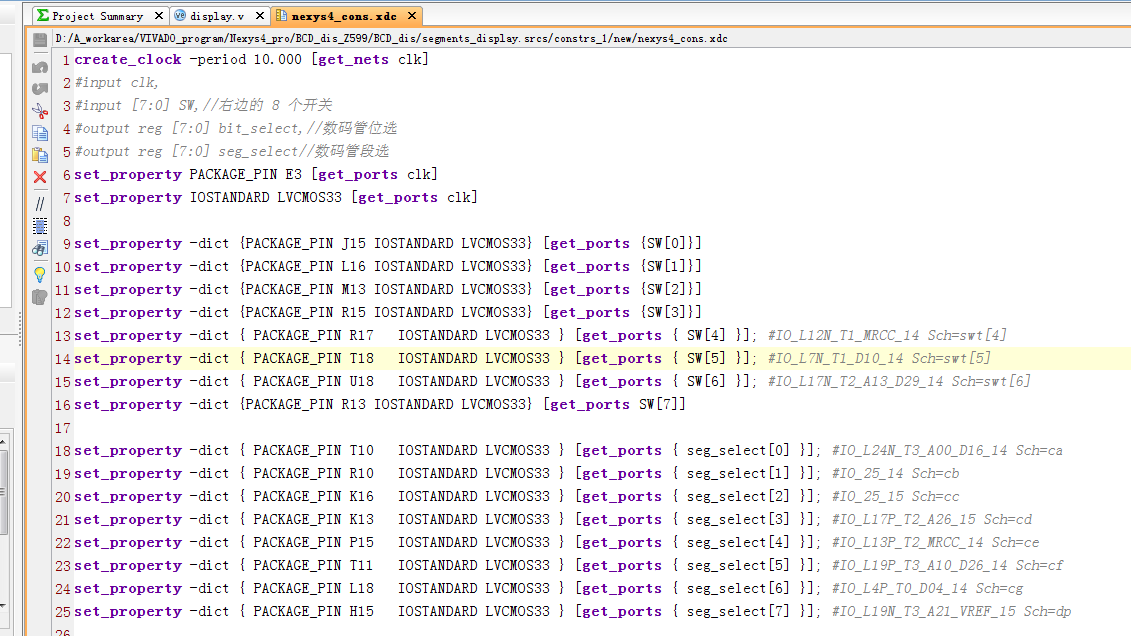Click 'IOSTANDARD LVCMOS33' on line 7
Image resolution: width=1131 pixels, height=636 pixels.
[x=265, y=198]
